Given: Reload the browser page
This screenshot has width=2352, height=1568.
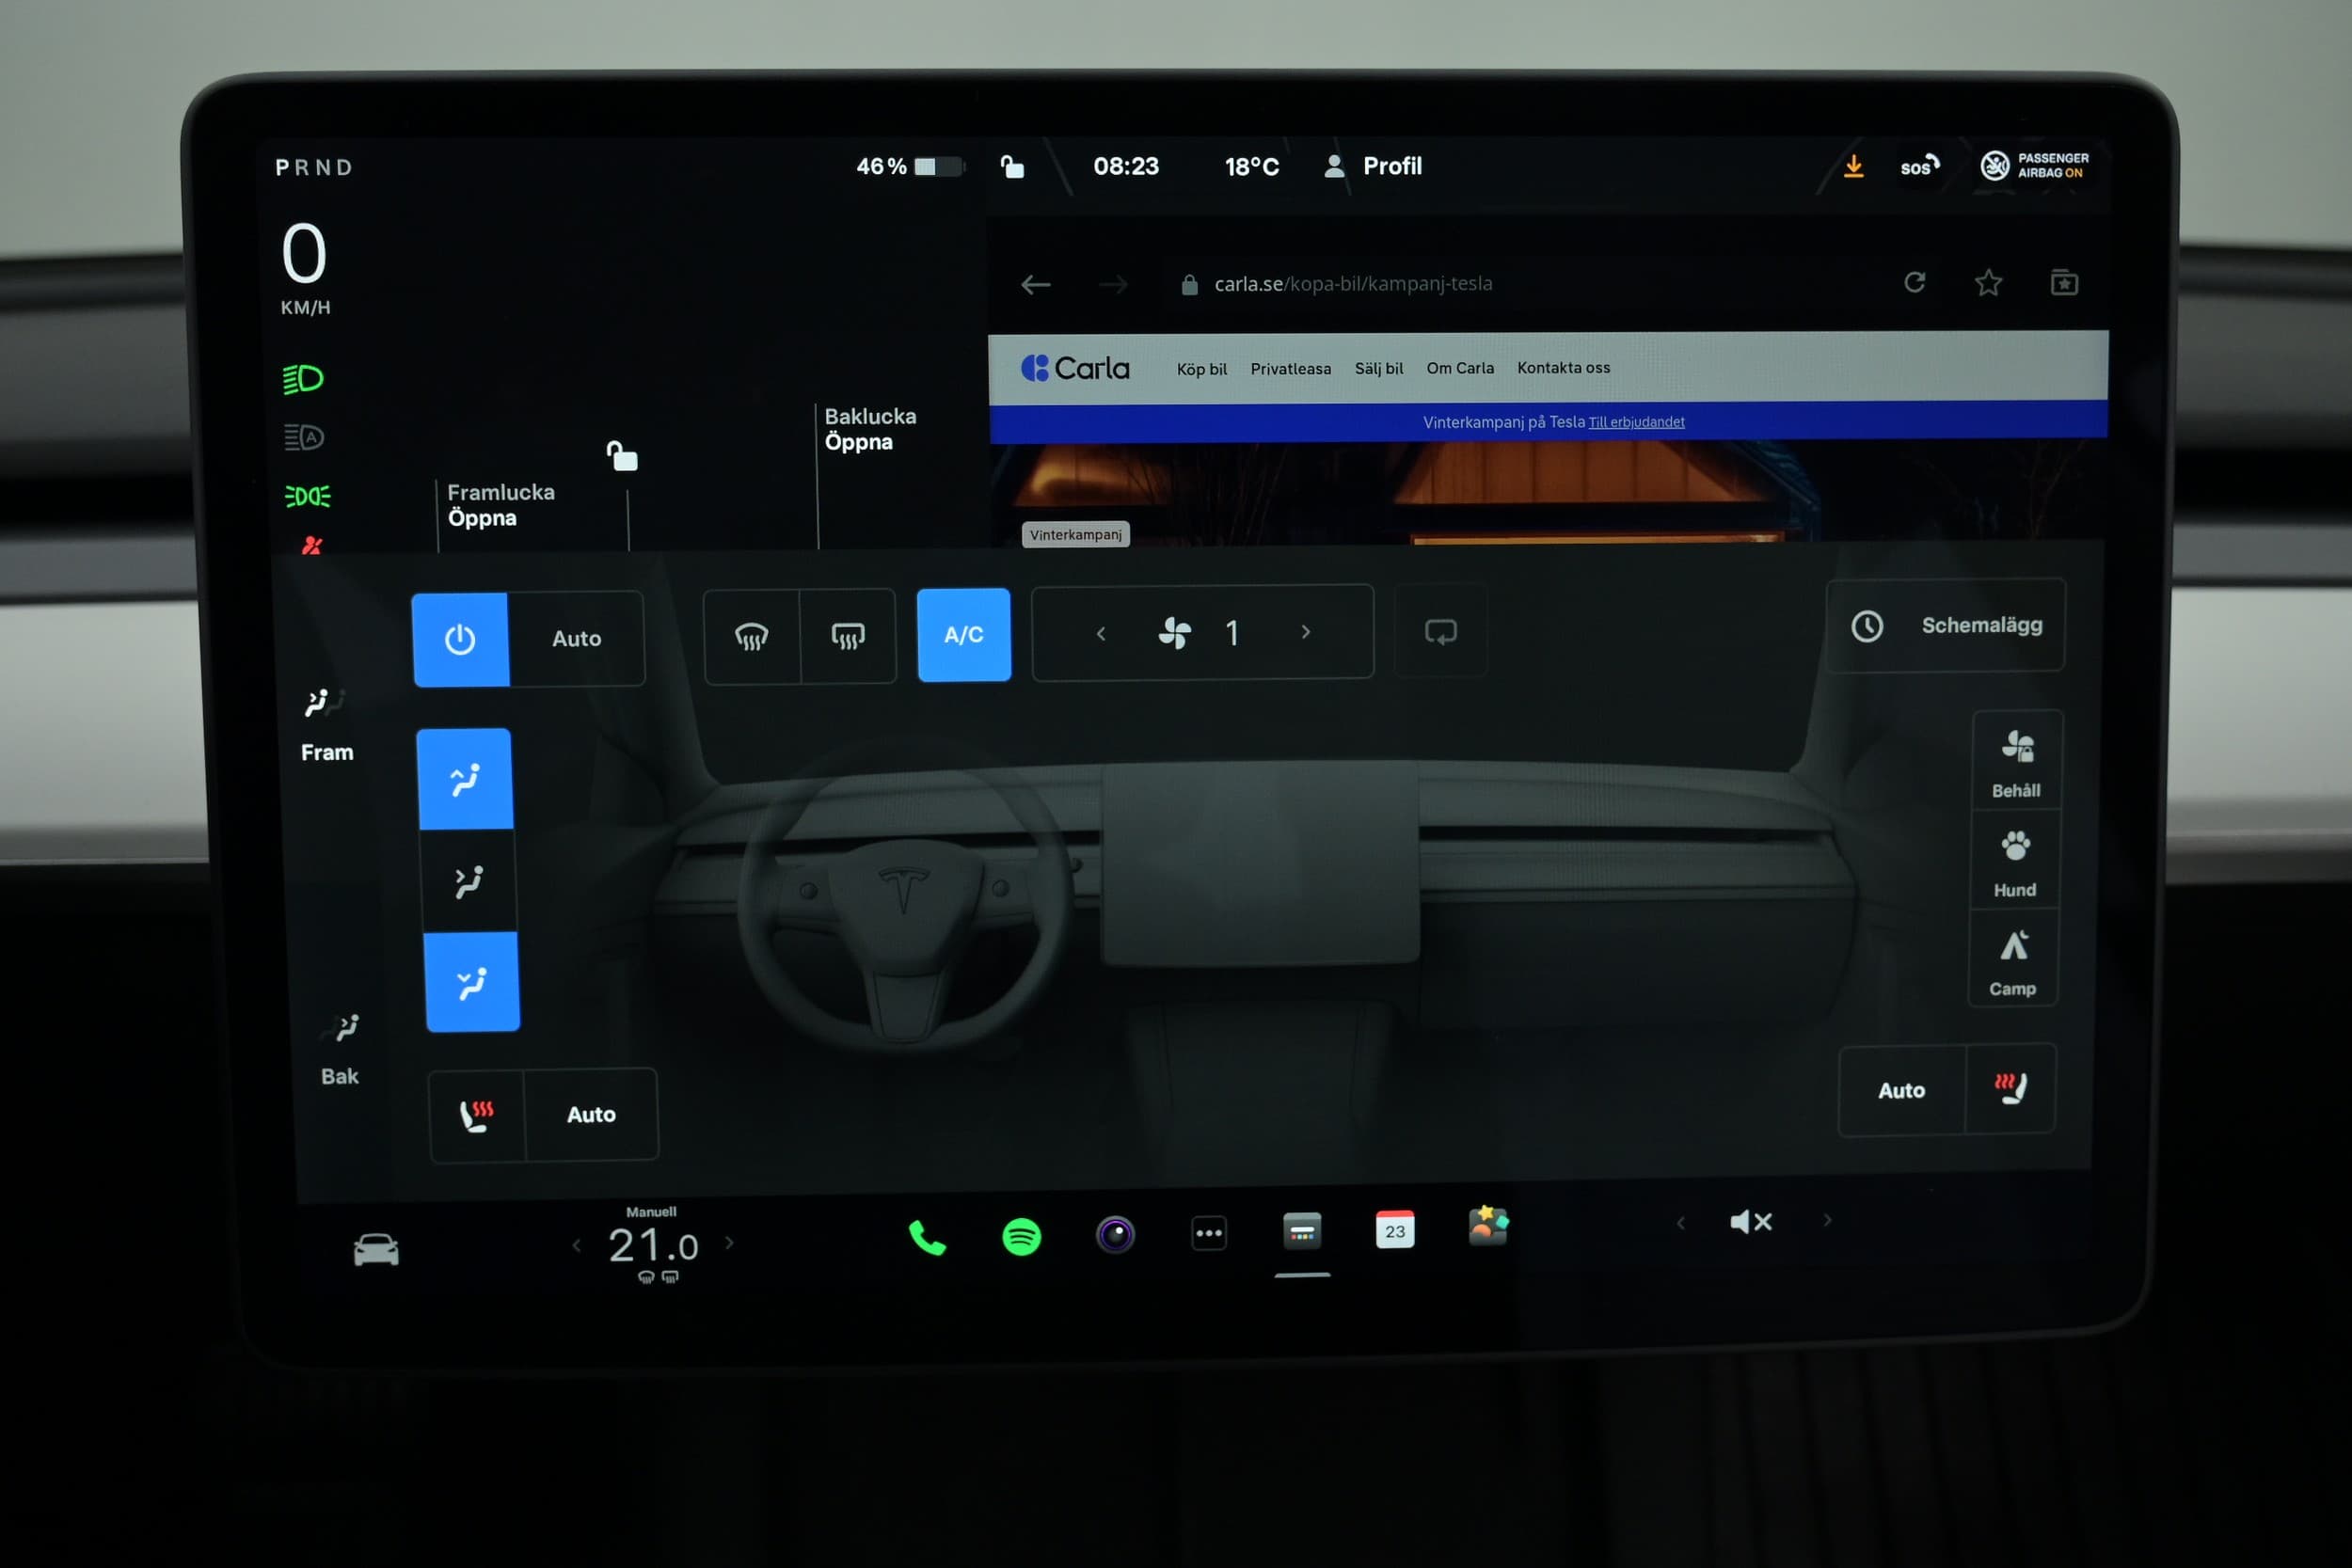Looking at the screenshot, I should pyautogui.click(x=1914, y=283).
